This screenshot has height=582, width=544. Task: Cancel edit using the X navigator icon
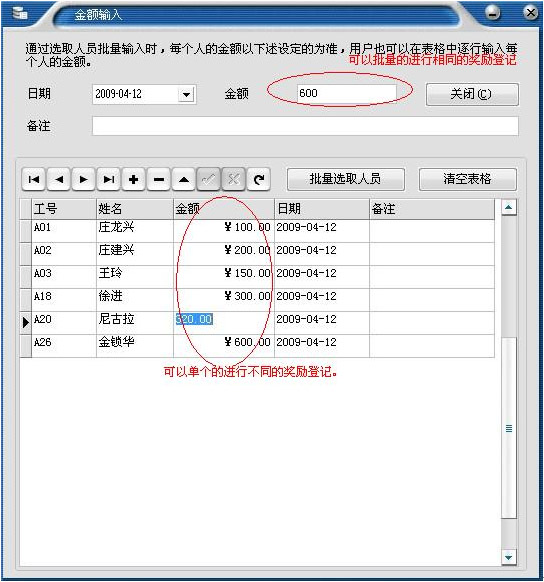(x=233, y=180)
